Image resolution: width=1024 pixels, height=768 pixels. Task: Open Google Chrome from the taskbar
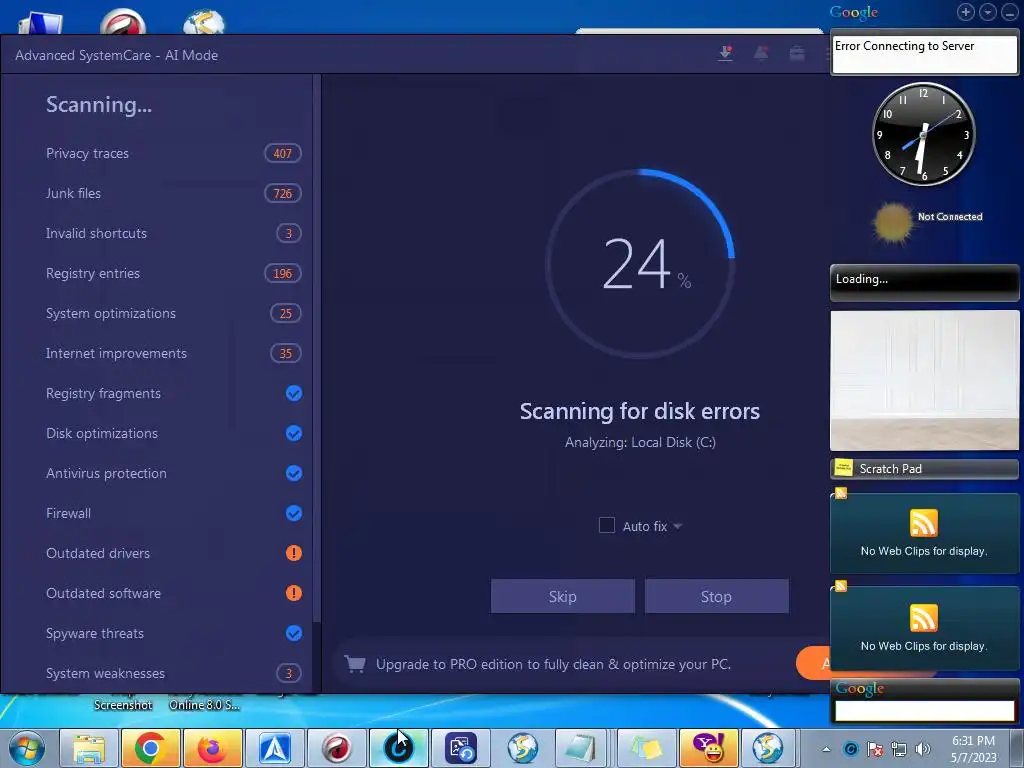point(150,748)
